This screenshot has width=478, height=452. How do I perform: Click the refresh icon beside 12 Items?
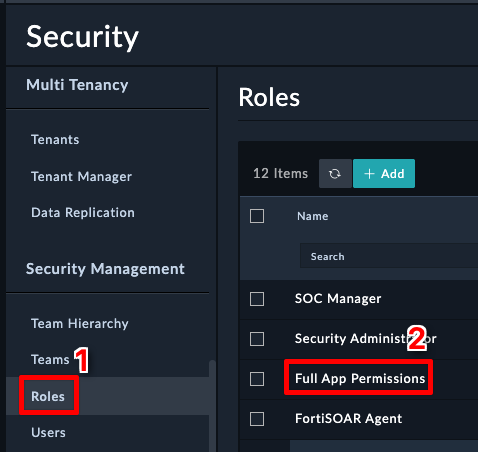click(335, 174)
